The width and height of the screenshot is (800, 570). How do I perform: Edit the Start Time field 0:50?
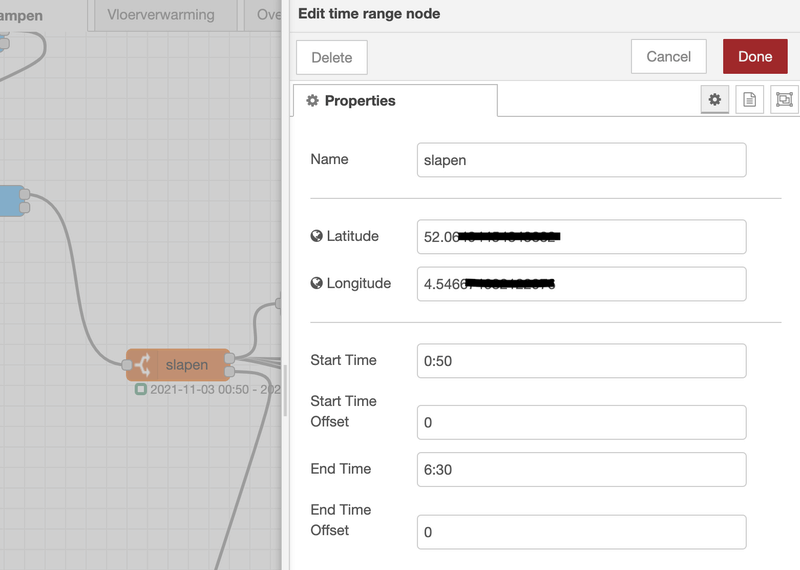582,361
